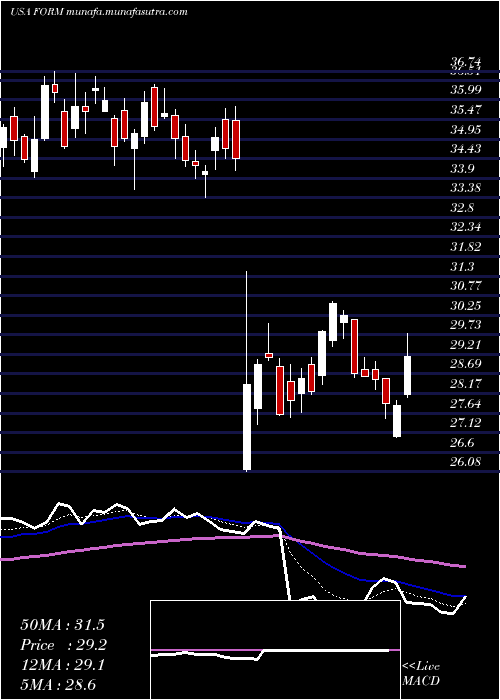Select the 27.64 price axis label
The height and width of the screenshot is (700, 500).
coord(466,404)
